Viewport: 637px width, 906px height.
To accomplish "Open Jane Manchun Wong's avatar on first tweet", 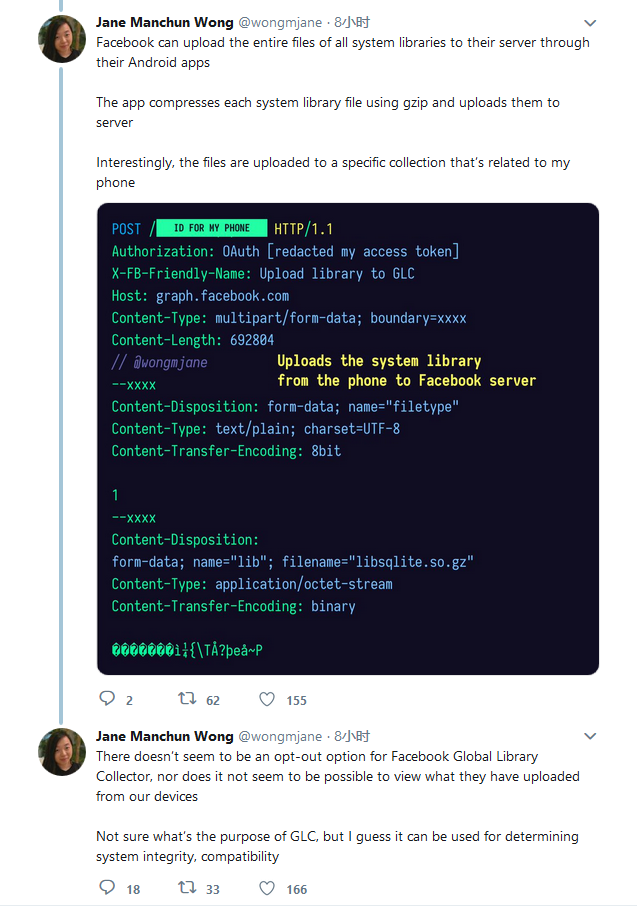I will [62, 39].
